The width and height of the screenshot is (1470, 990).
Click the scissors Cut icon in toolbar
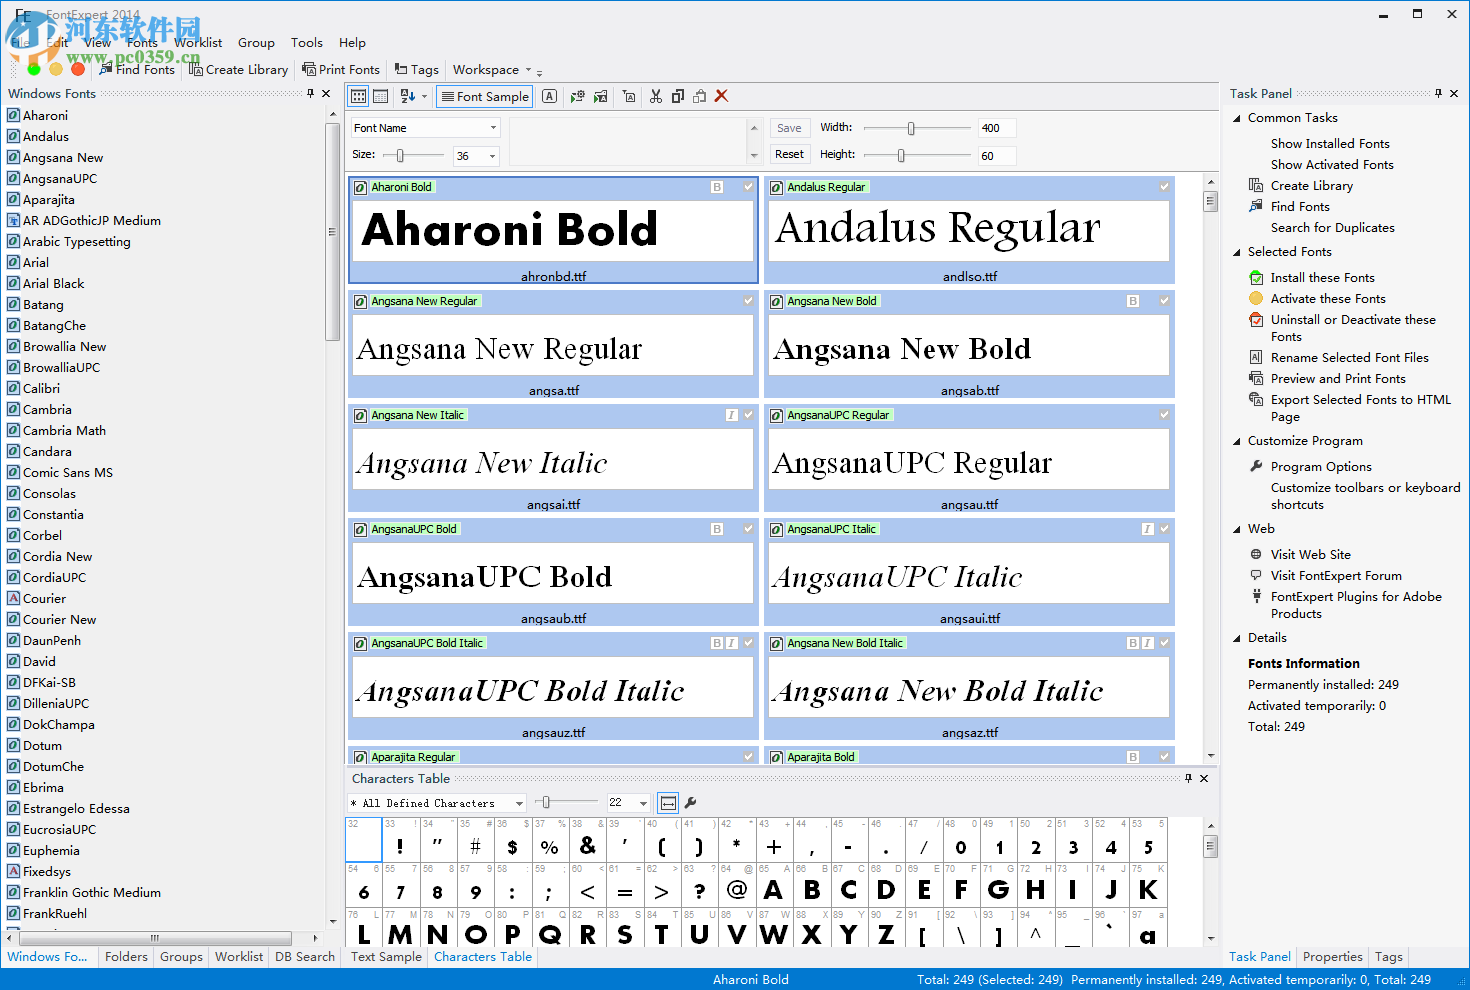coord(656,96)
